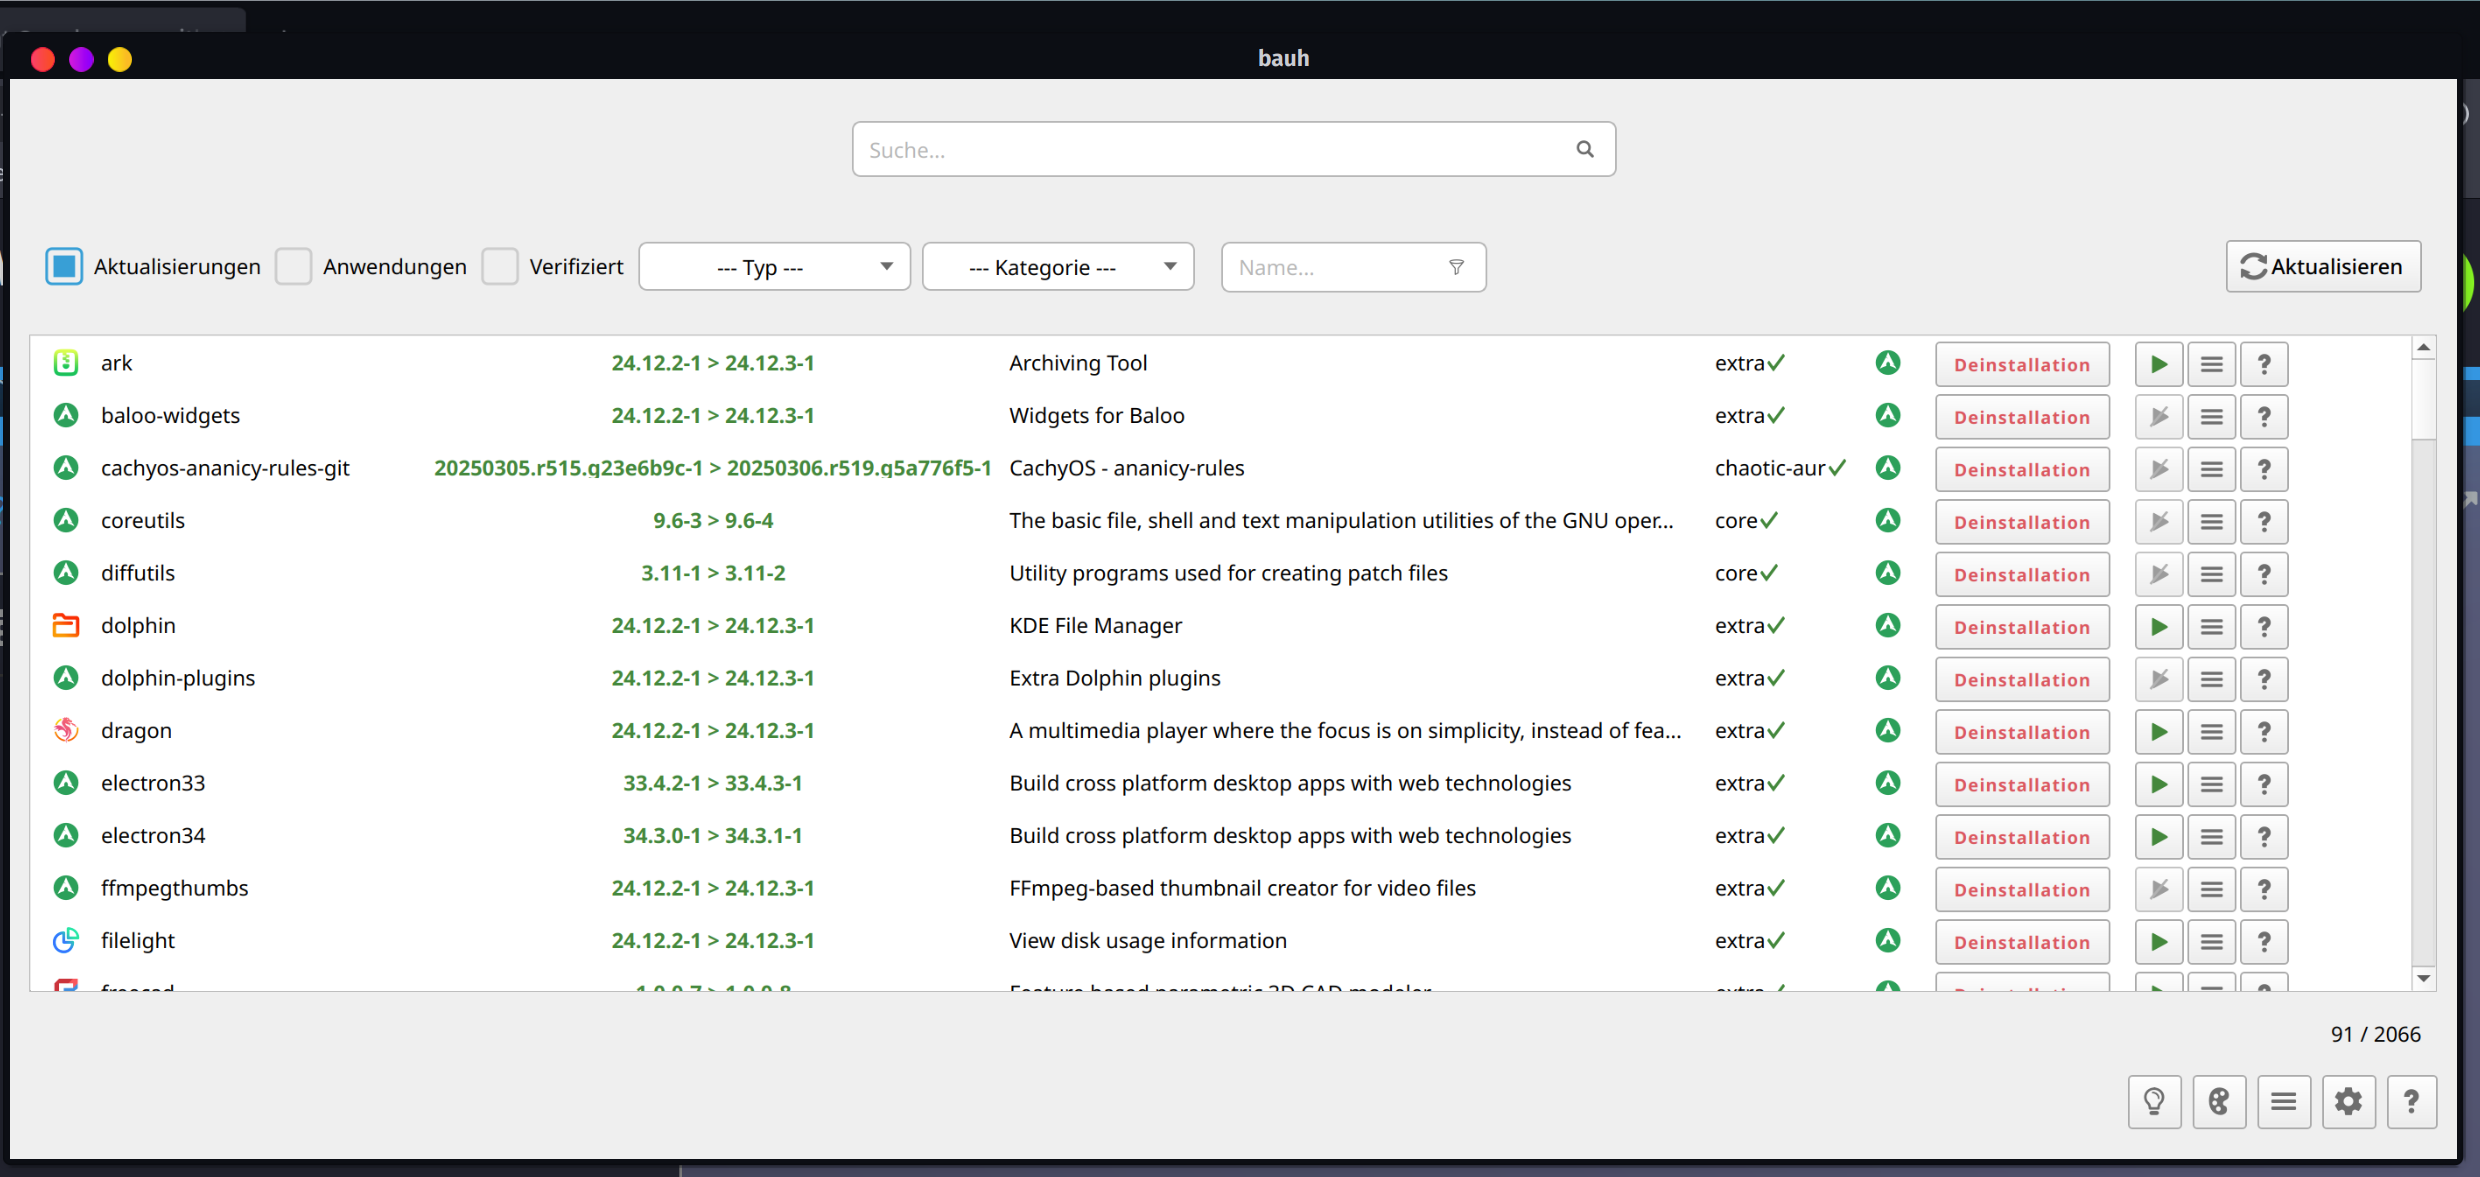
Task: Uninstall ark via Deinstallation button
Action: tap(2022, 365)
